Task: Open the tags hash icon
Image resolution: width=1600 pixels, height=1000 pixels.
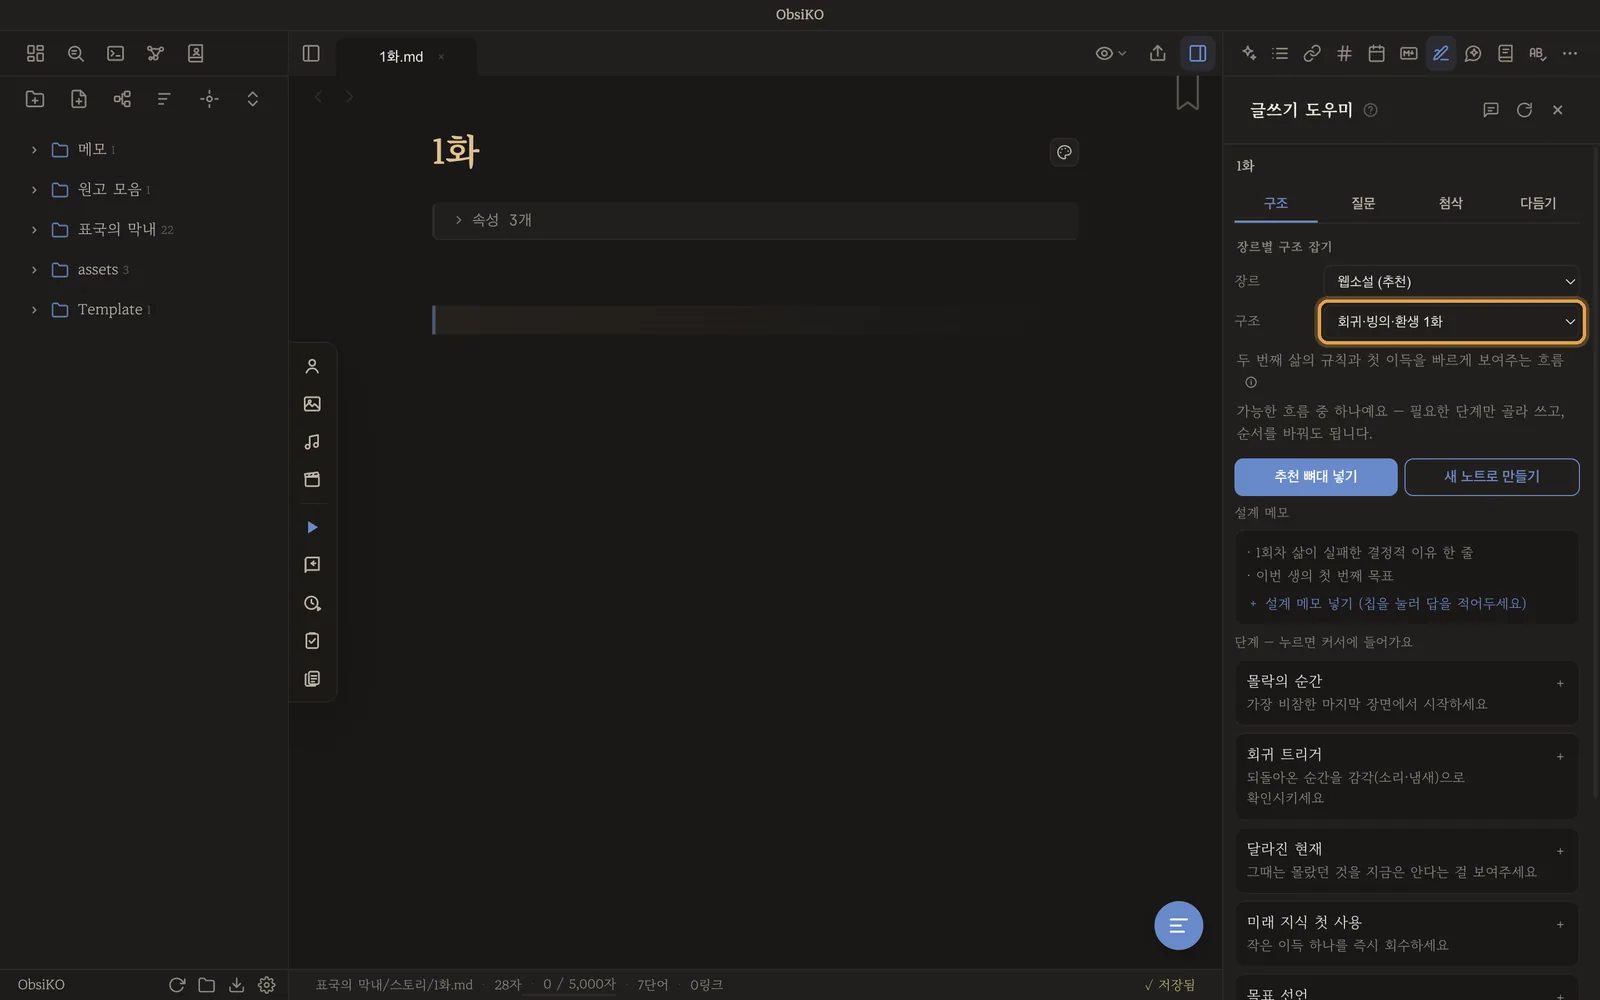Action: tap(1344, 53)
